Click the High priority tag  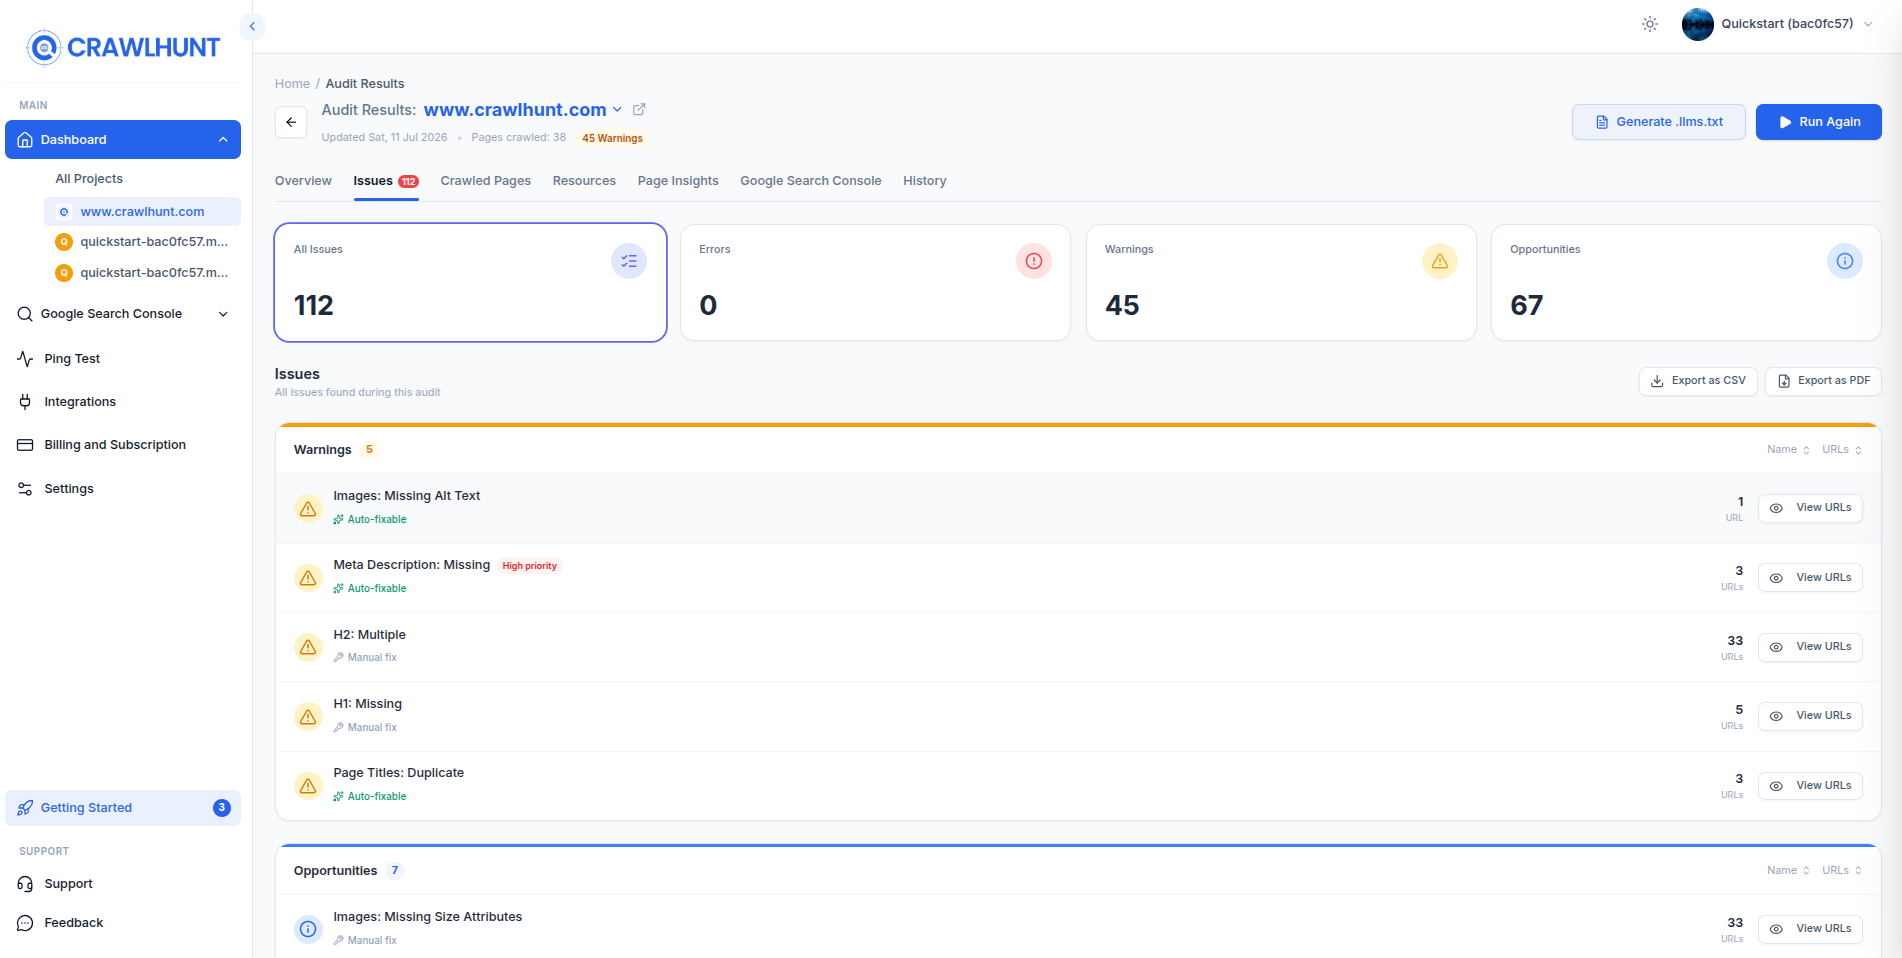coord(529,566)
